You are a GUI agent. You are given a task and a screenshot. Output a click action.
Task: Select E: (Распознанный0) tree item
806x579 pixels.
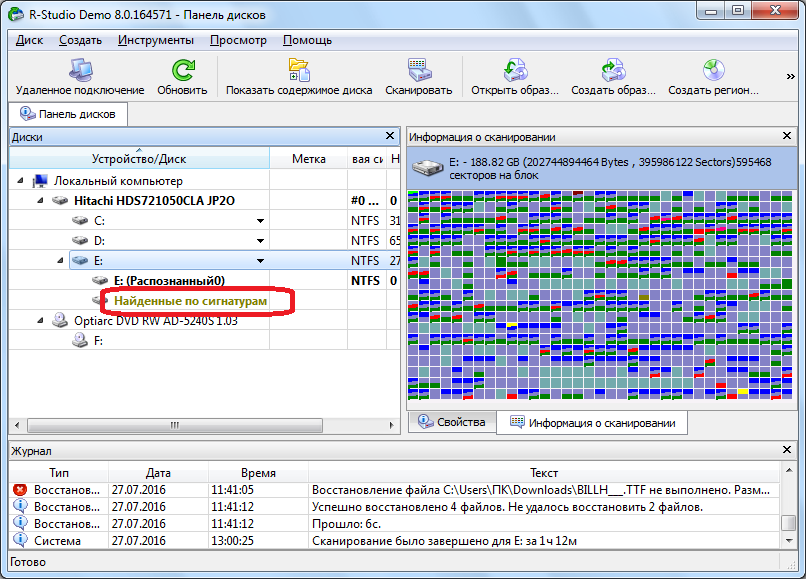169,281
